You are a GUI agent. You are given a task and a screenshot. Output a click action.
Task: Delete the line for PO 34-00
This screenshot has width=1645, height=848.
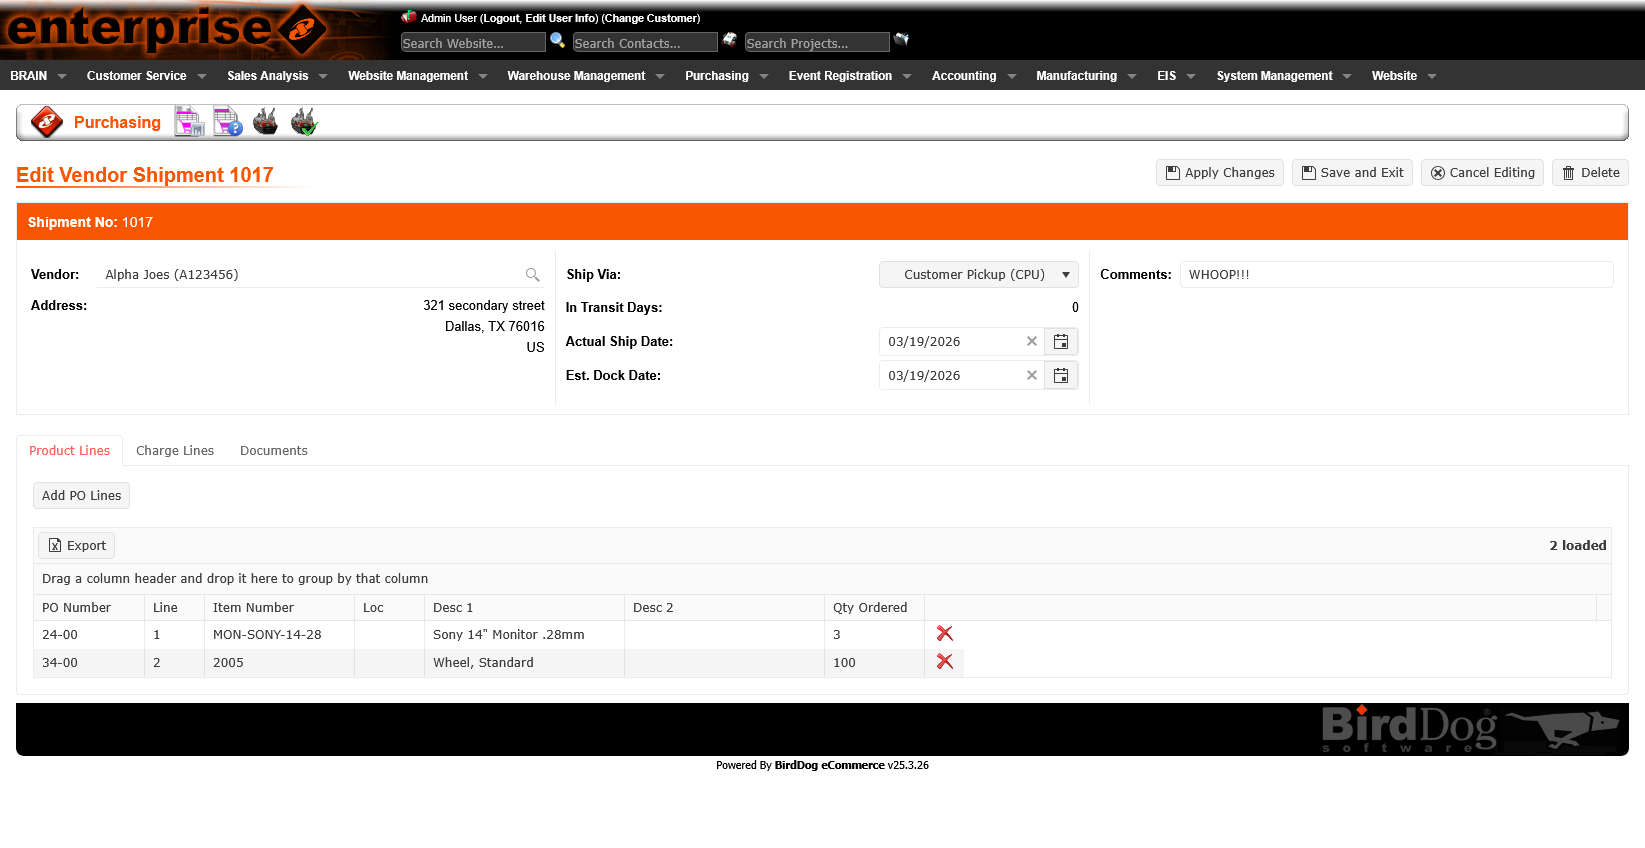coord(945,662)
